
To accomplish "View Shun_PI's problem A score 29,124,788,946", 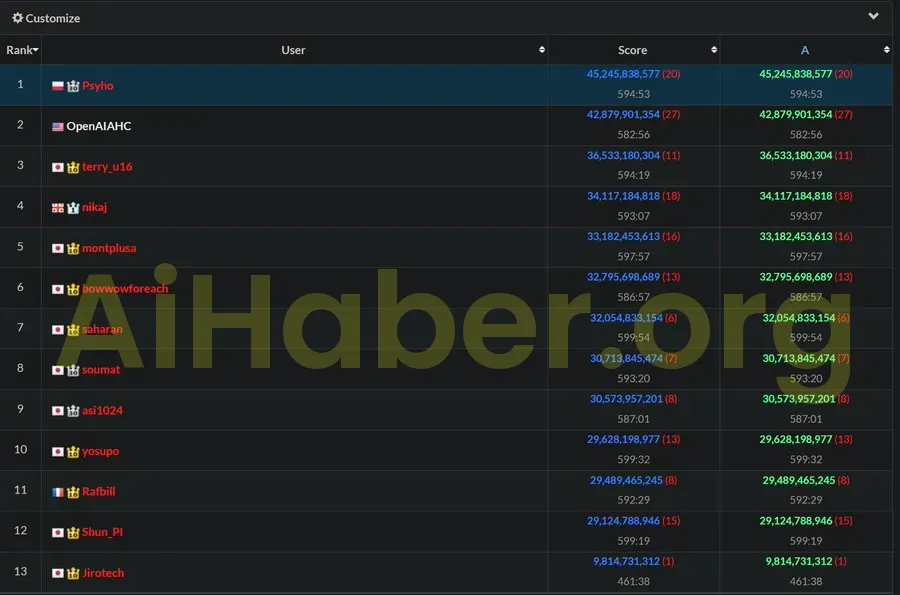I will pos(796,521).
